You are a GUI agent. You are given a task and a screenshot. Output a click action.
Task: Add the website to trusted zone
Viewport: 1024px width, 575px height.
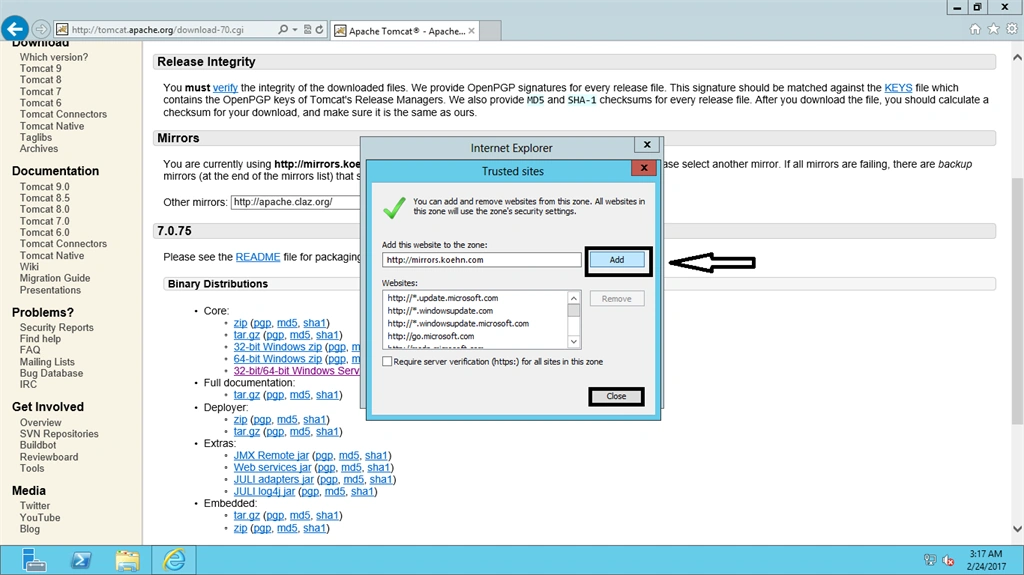pyautogui.click(x=616, y=260)
